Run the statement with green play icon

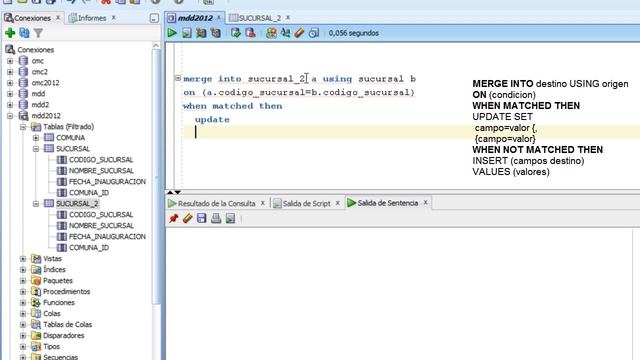(172, 33)
